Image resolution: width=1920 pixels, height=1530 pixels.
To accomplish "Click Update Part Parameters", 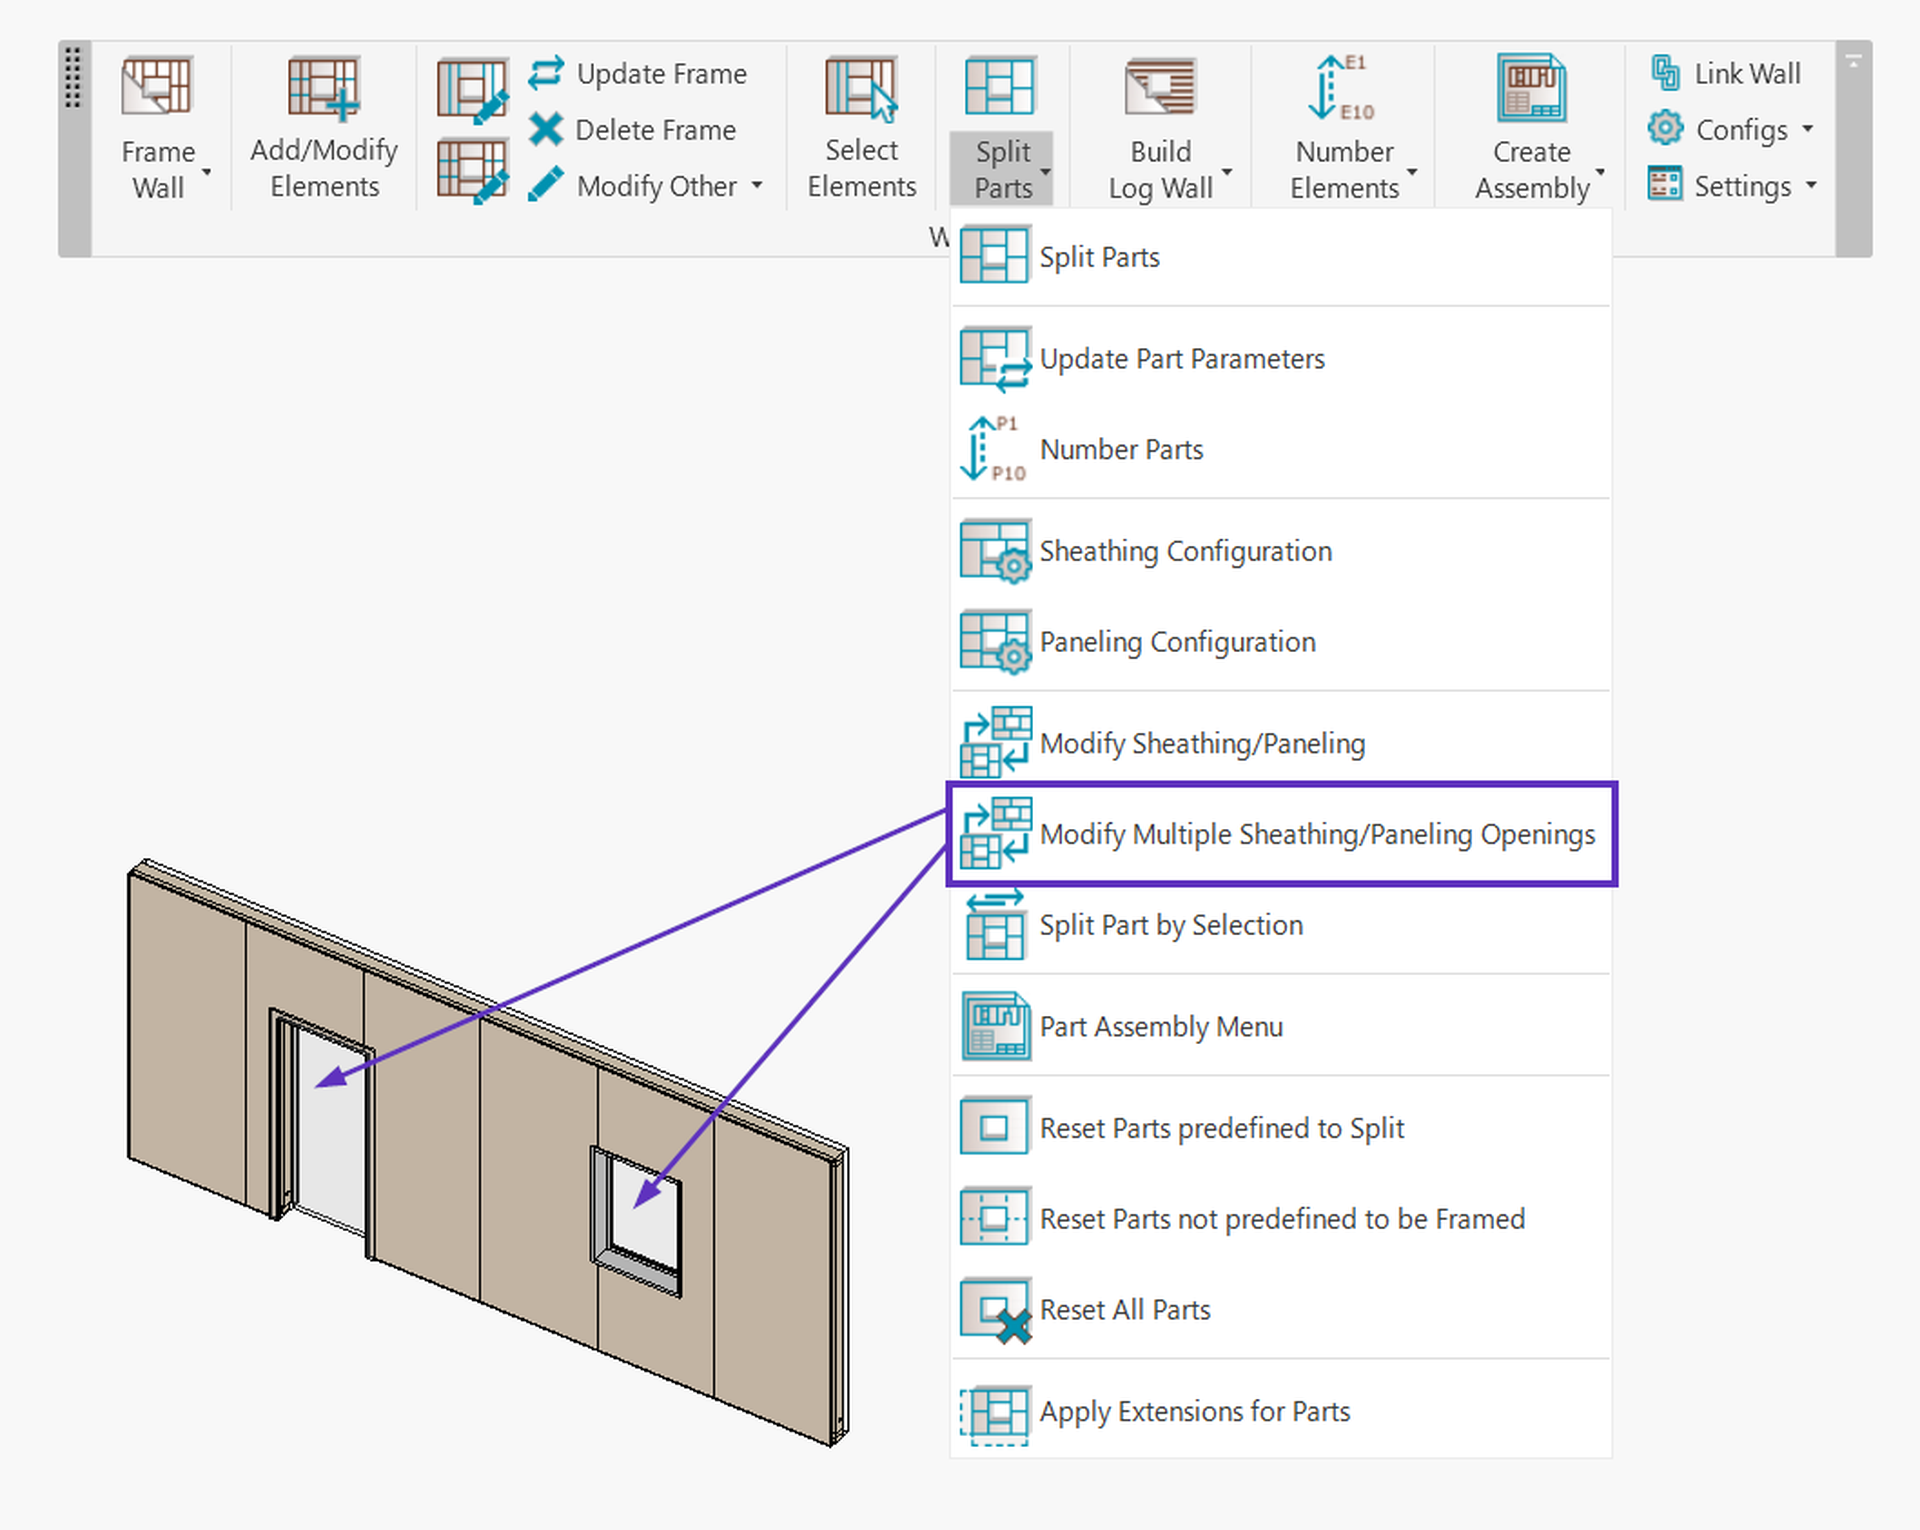I will point(1181,358).
